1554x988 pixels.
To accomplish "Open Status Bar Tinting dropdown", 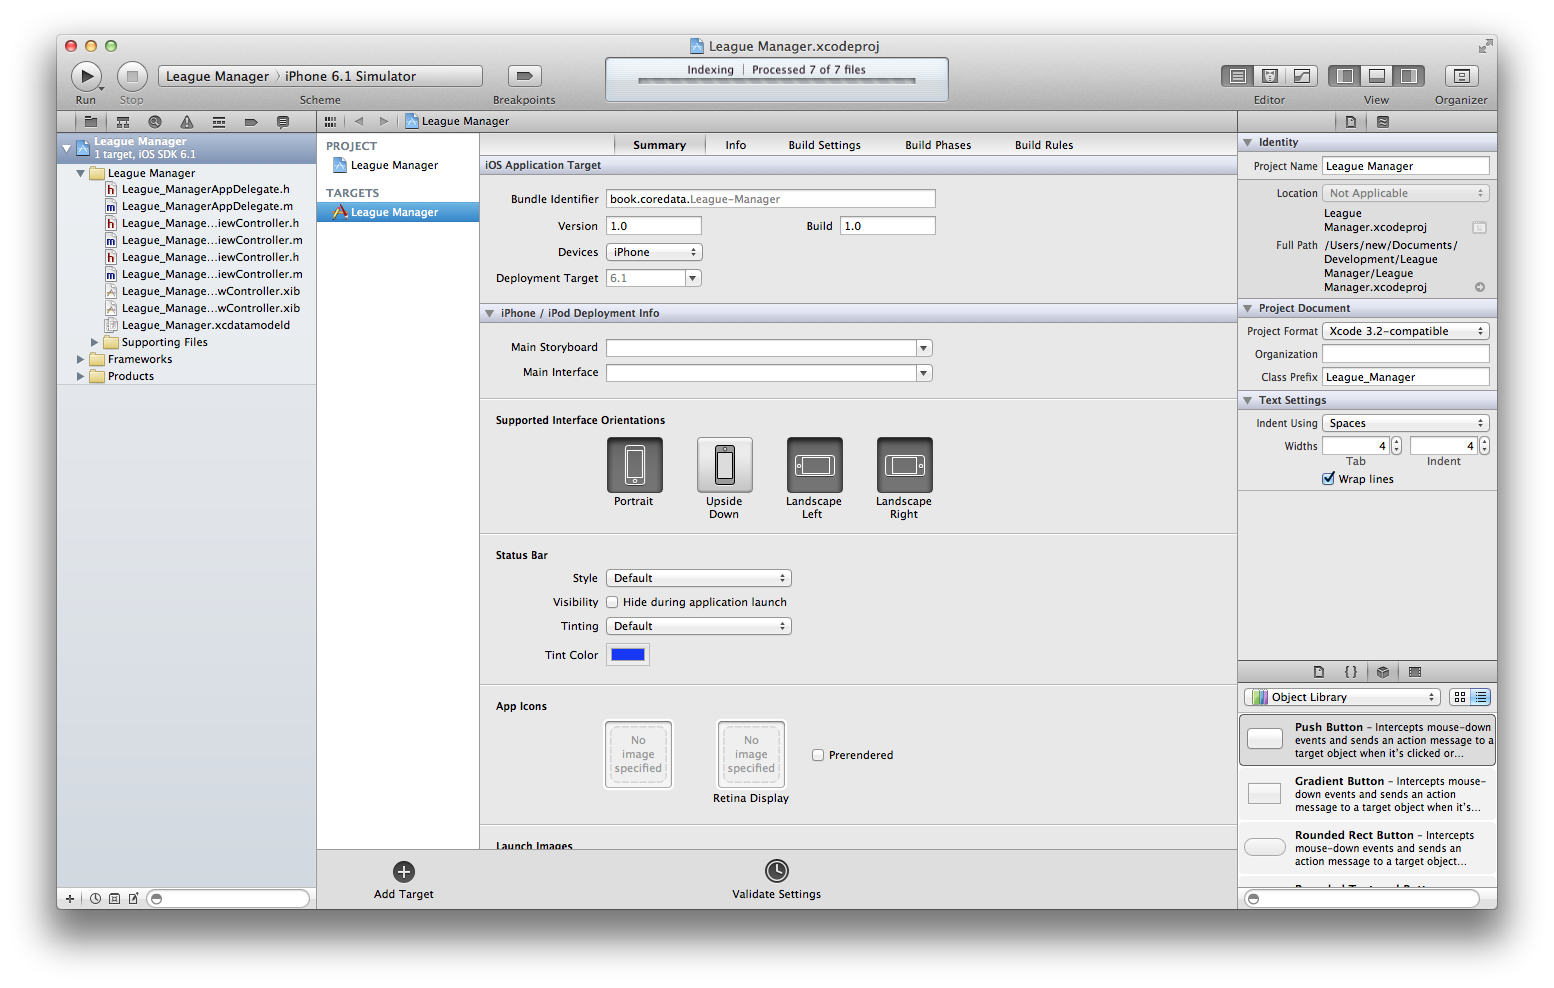I will coord(699,626).
